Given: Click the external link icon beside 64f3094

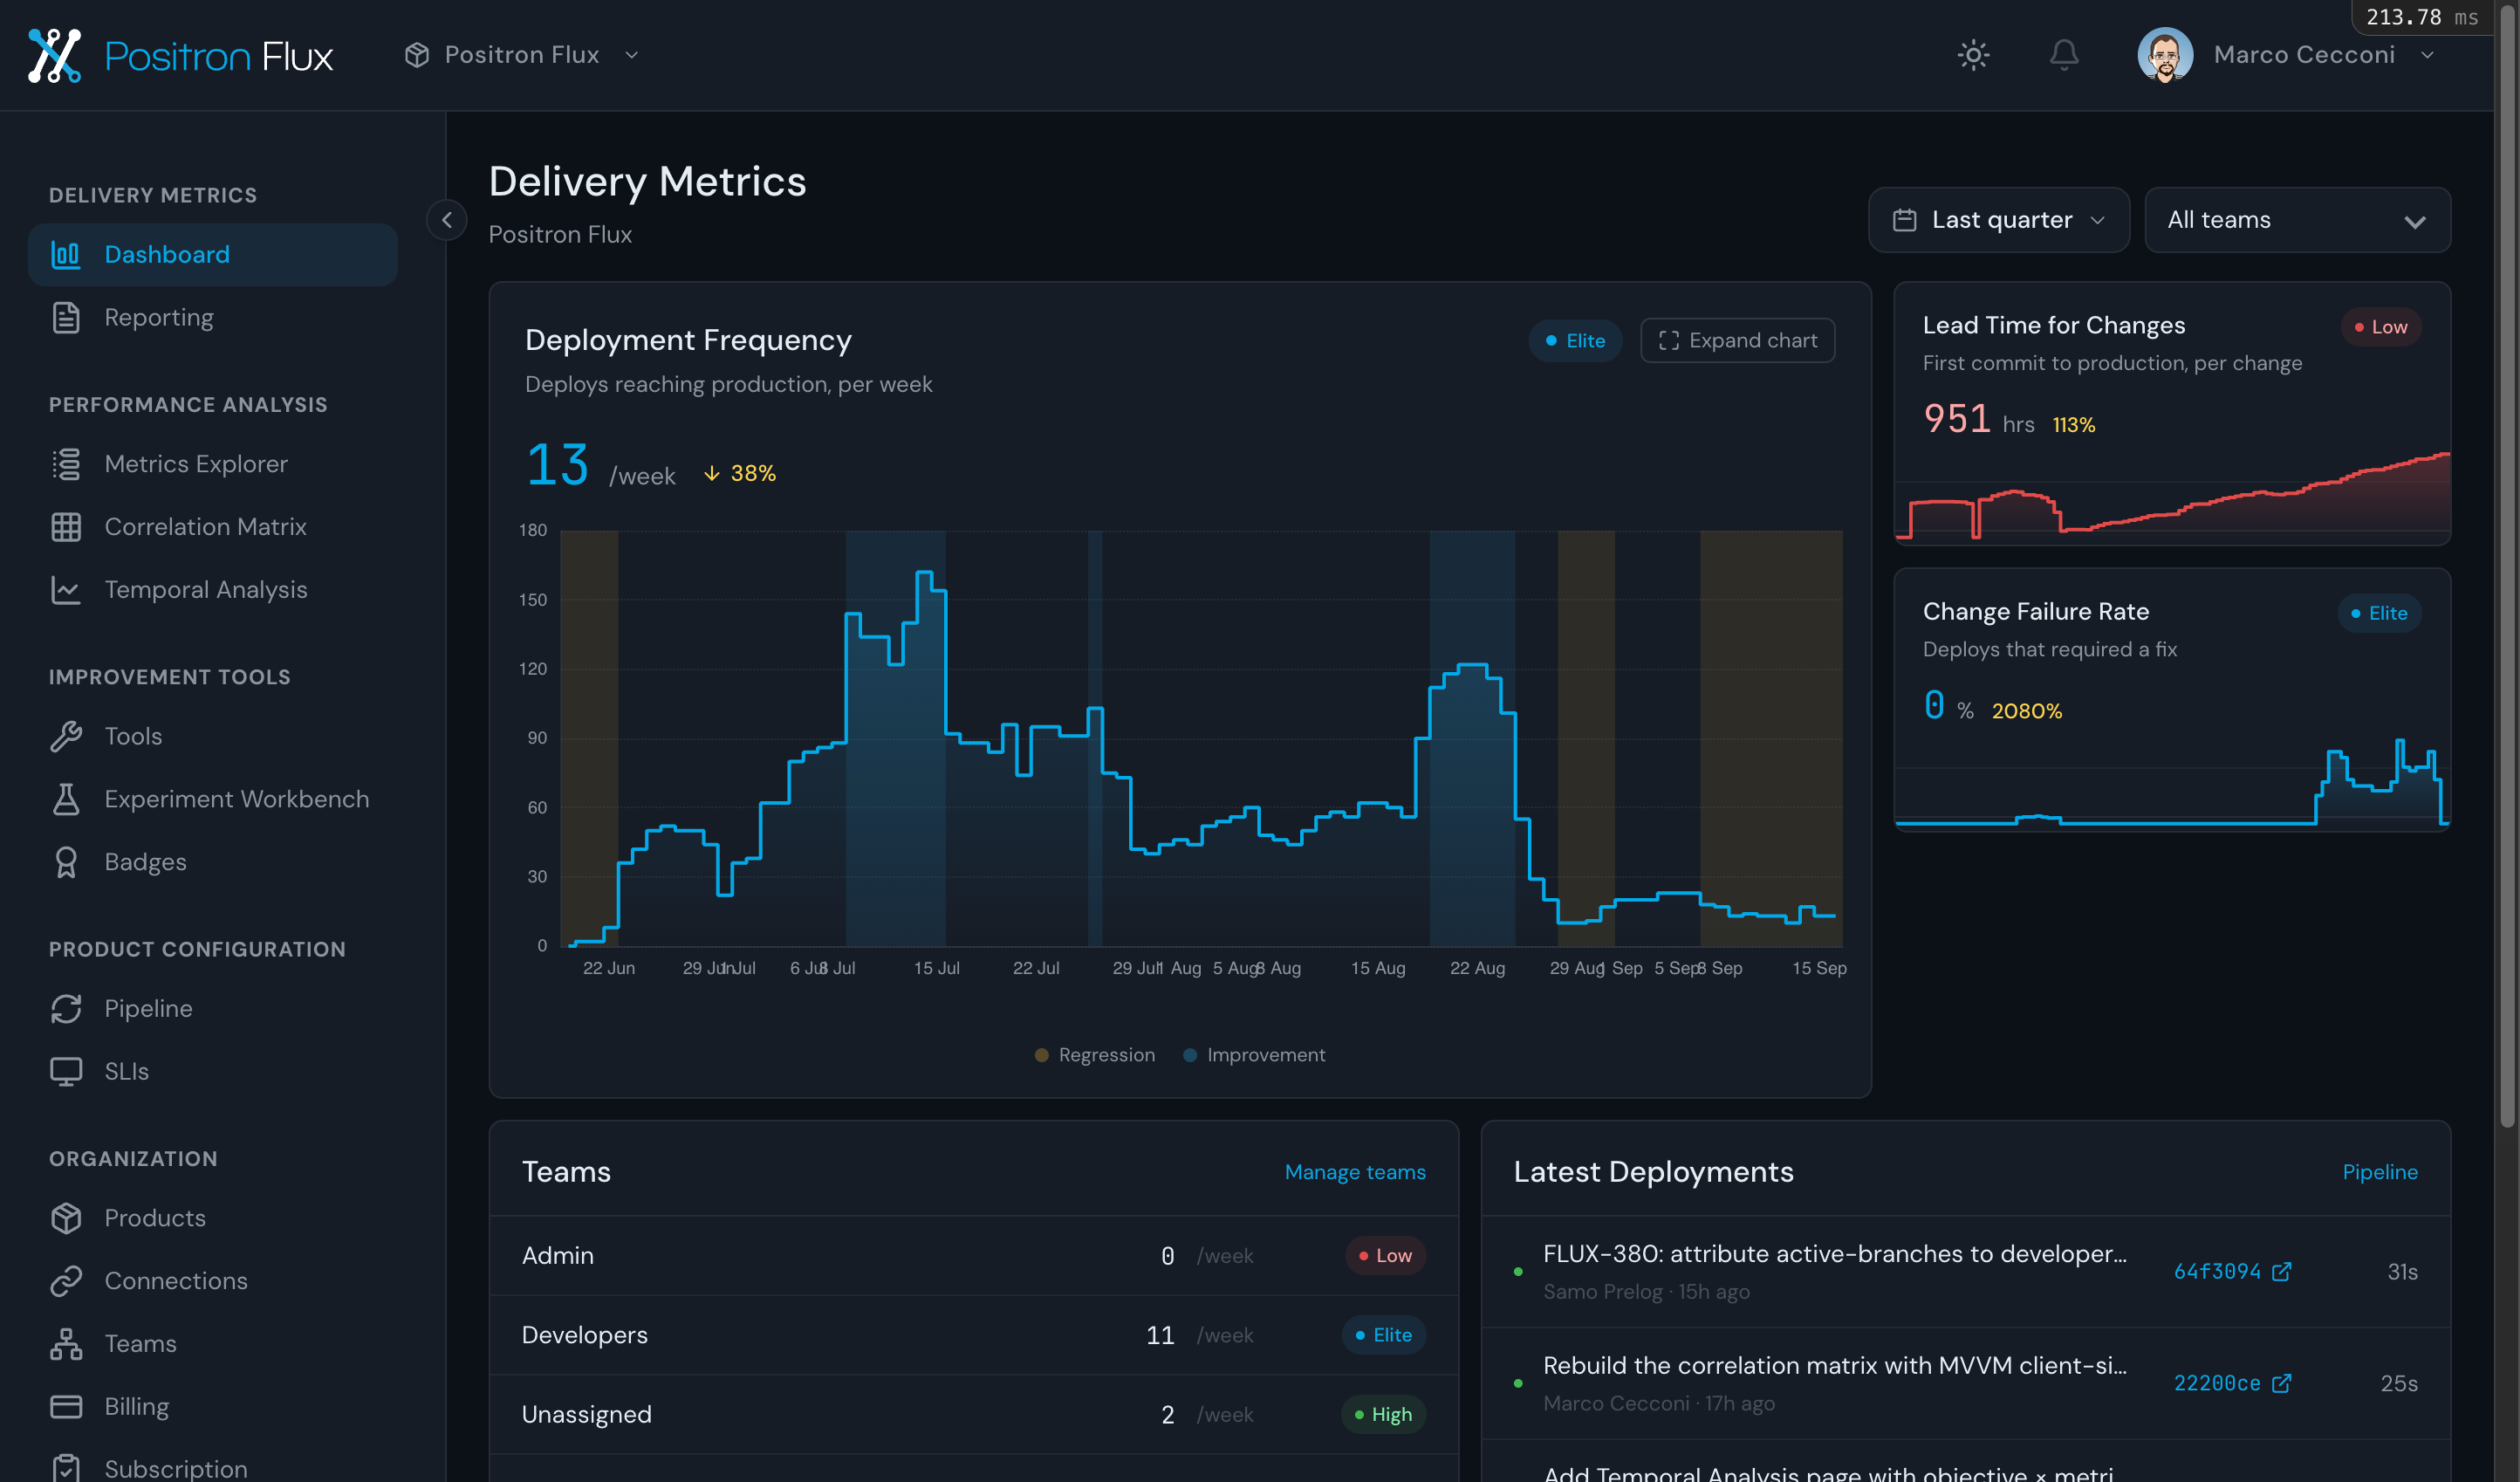Looking at the screenshot, I should (x=2281, y=1272).
